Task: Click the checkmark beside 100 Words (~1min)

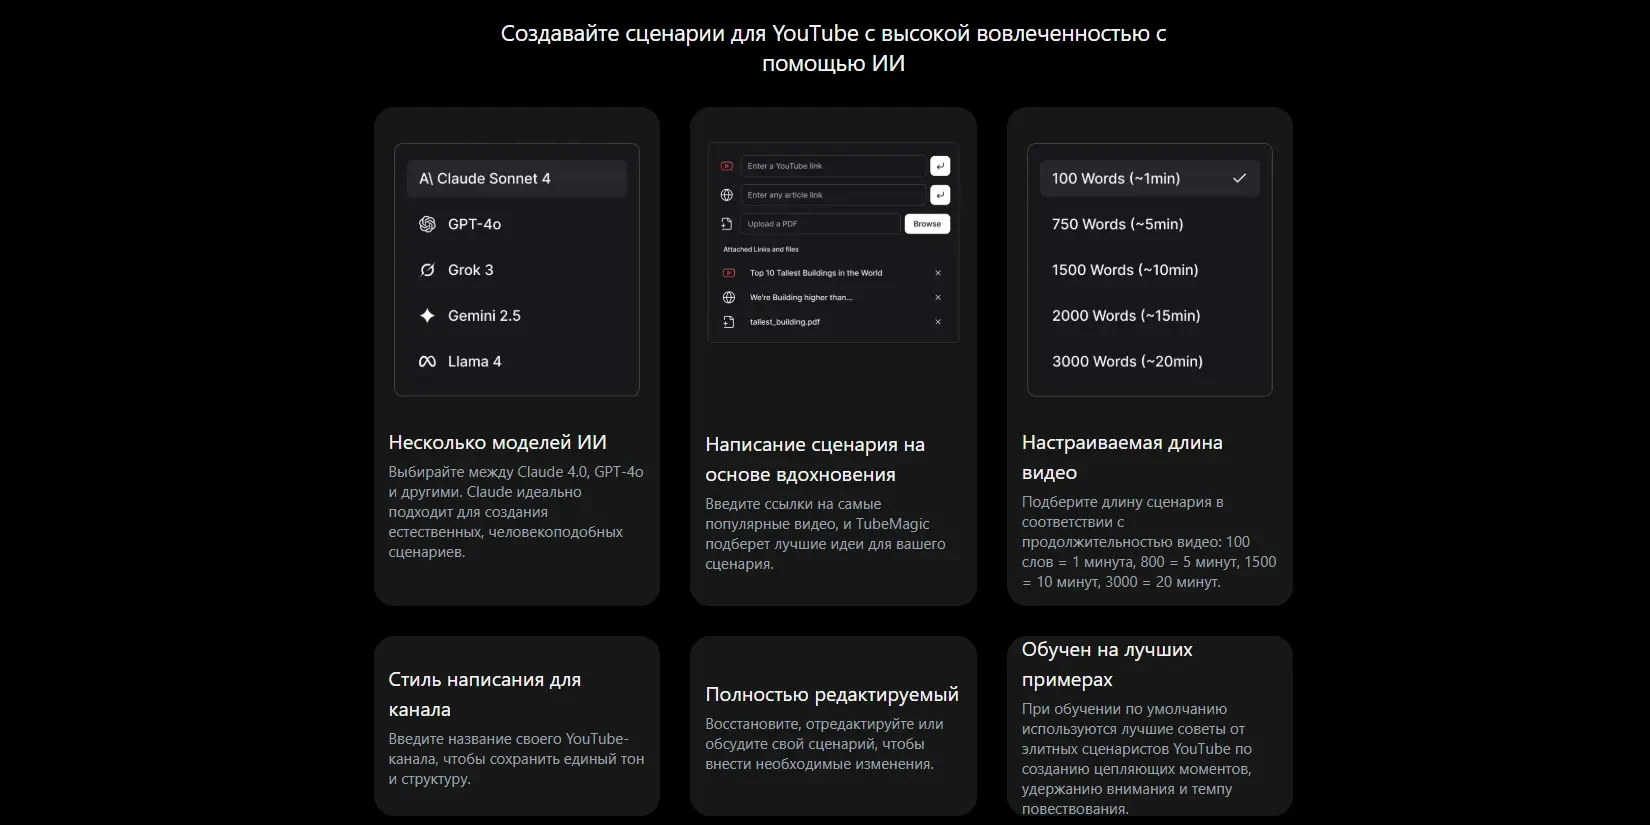Action: click(1239, 178)
